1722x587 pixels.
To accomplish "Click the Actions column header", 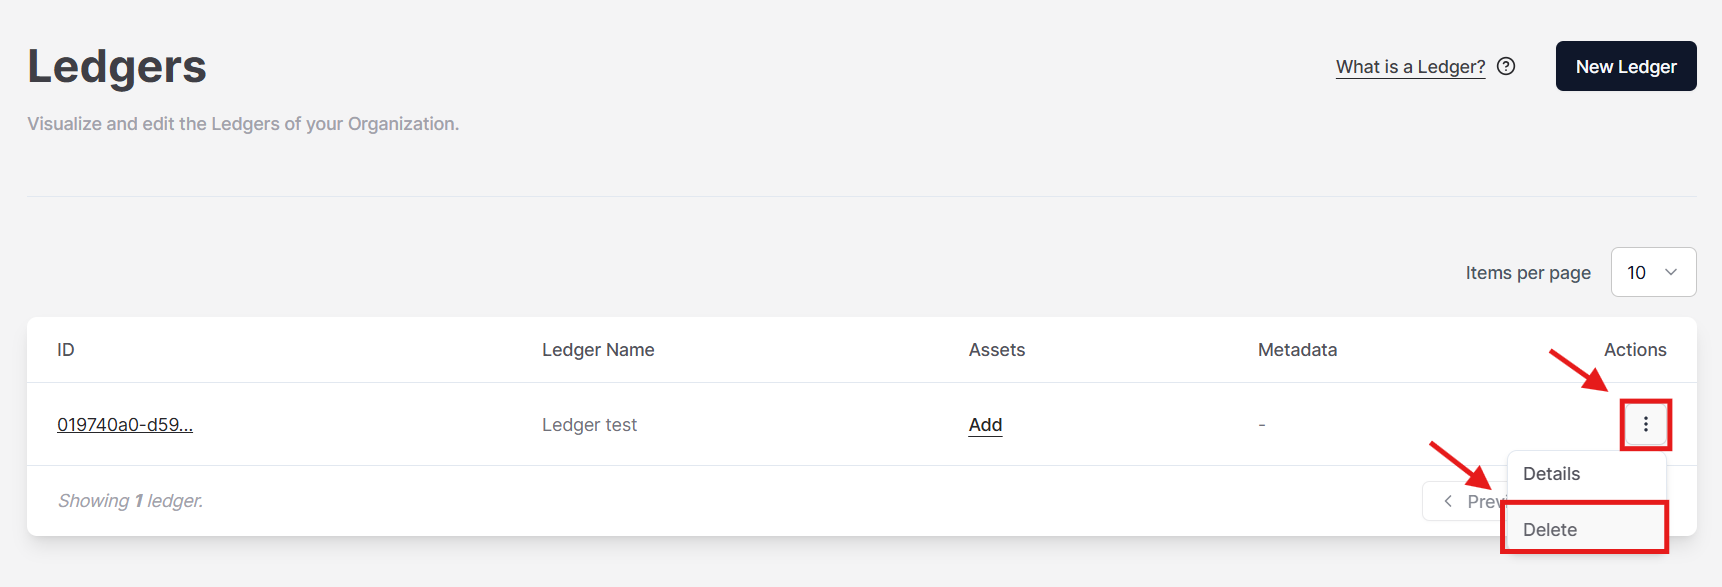I will 1635,350.
